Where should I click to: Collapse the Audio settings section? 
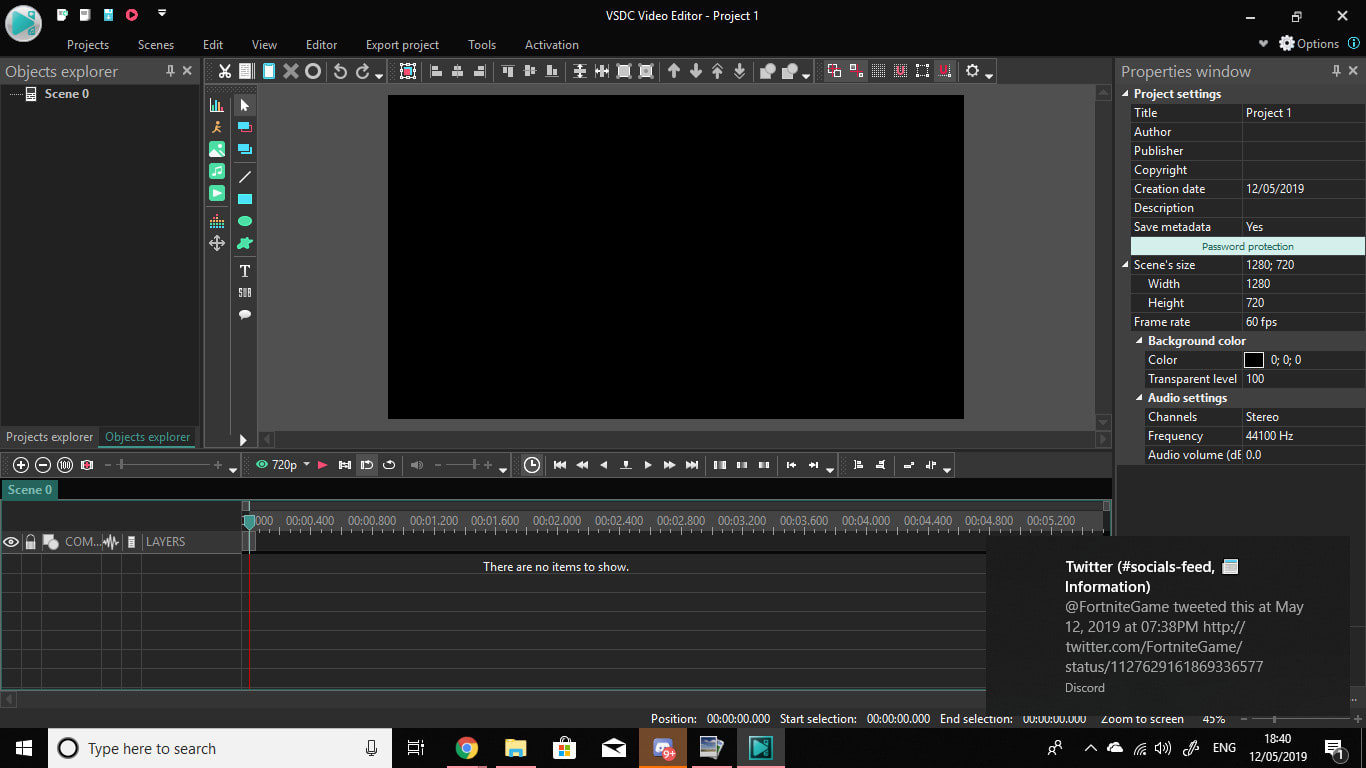(1139, 398)
